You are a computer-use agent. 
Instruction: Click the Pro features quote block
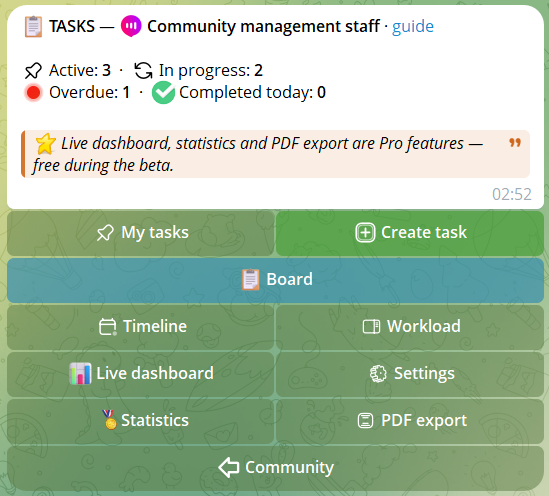tap(275, 154)
